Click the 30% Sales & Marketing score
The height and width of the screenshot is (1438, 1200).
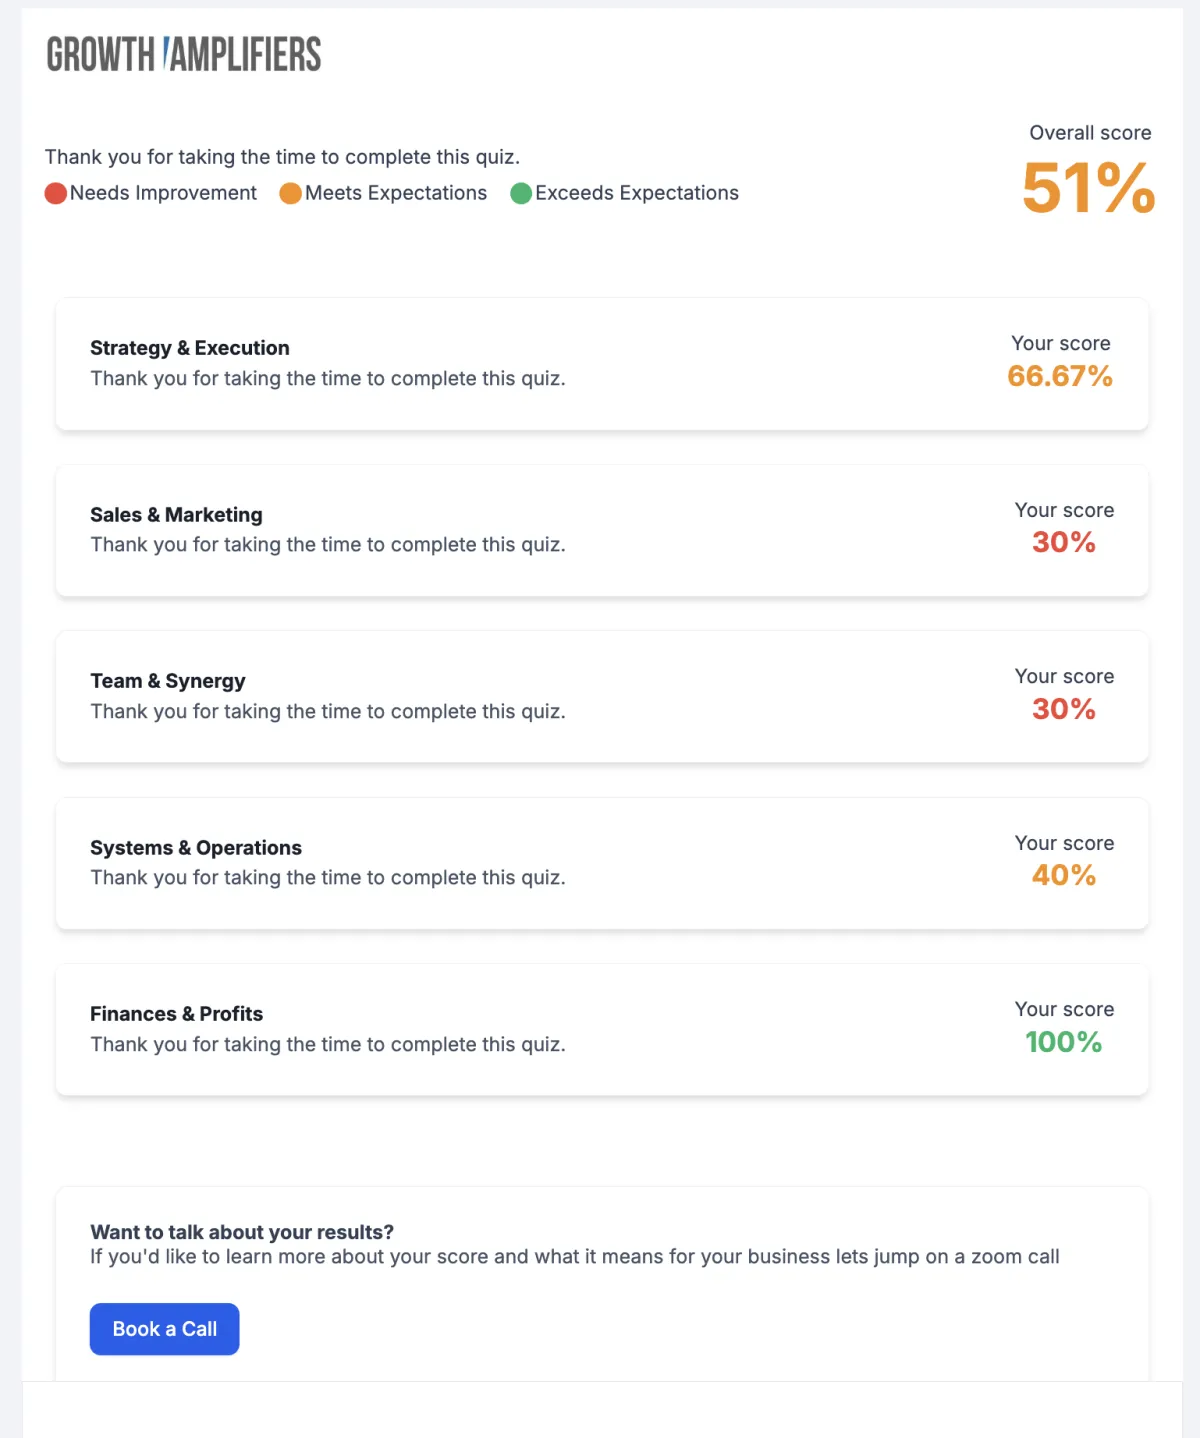coord(1063,543)
